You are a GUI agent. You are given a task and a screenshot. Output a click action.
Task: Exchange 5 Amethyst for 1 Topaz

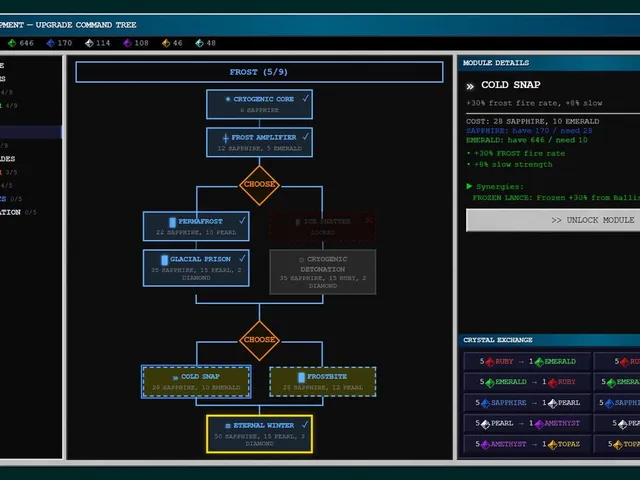coord(527,444)
